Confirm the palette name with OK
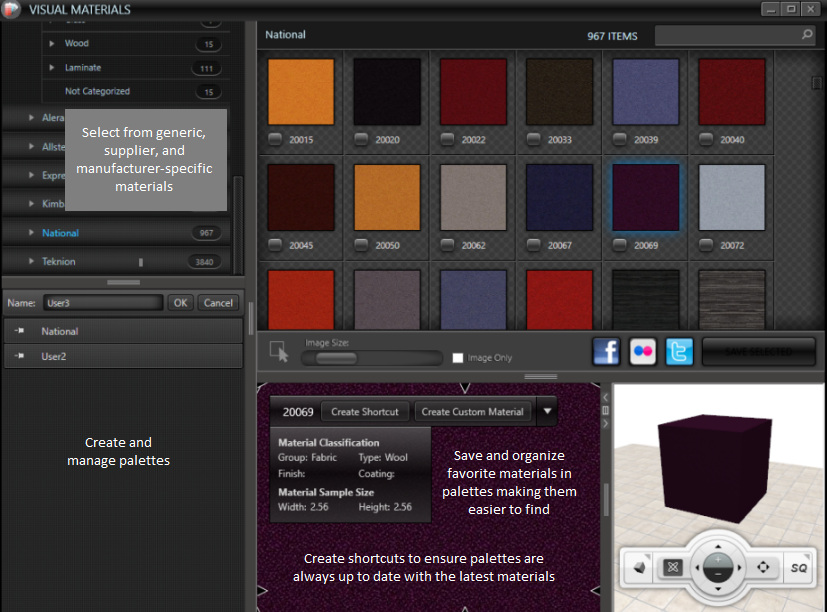 click(x=180, y=303)
